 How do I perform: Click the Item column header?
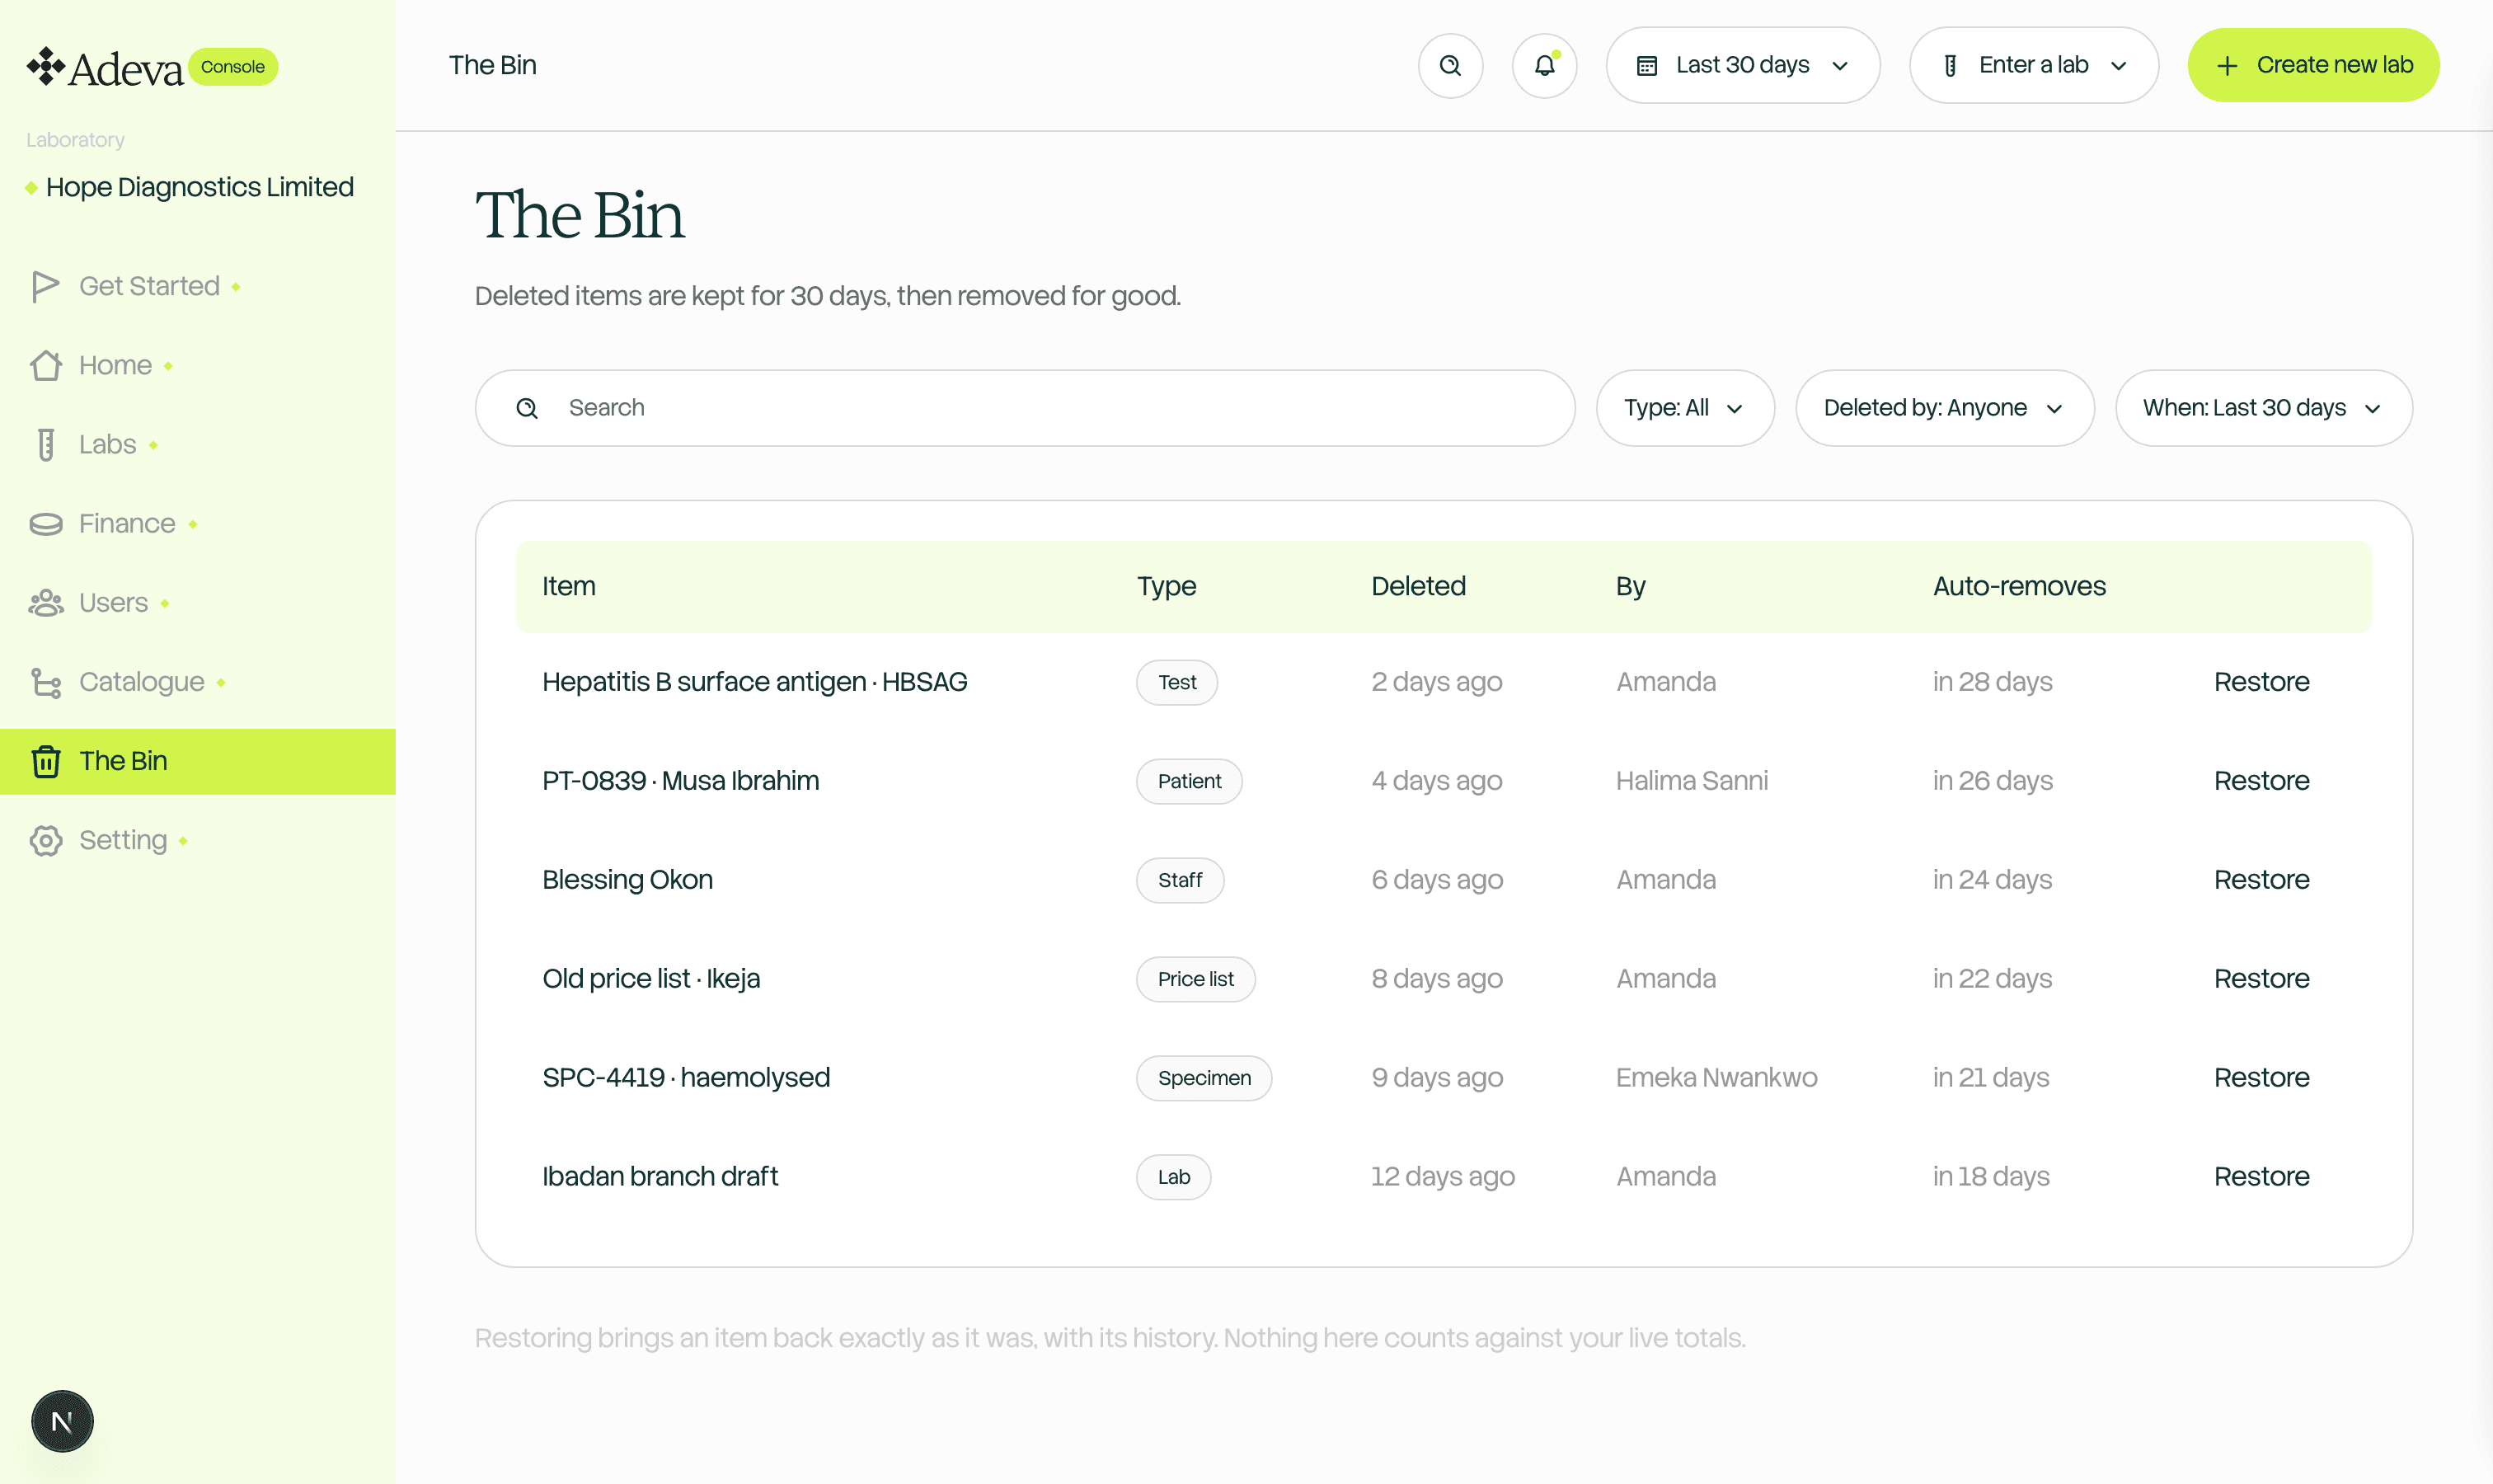pos(569,587)
